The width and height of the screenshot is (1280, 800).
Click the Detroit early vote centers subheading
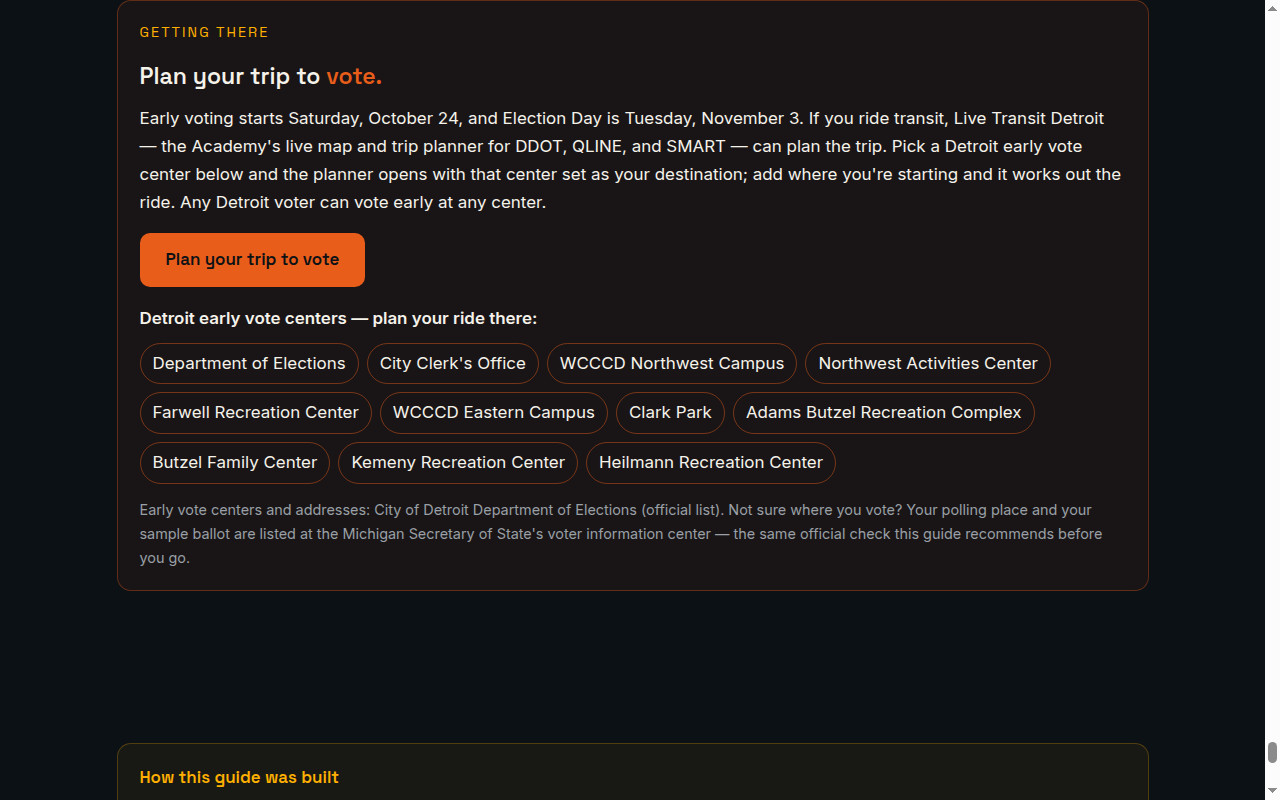pyautogui.click(x=338, y=318)
